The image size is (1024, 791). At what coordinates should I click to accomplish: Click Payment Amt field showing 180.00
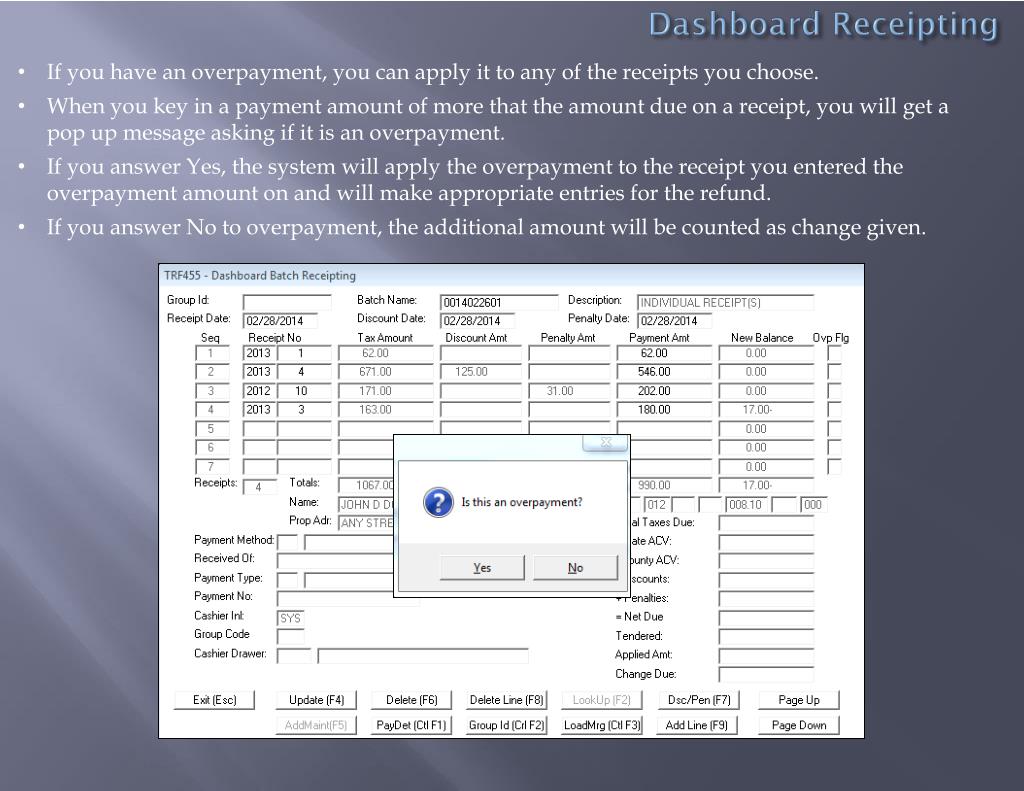click(x=664, y=410)
